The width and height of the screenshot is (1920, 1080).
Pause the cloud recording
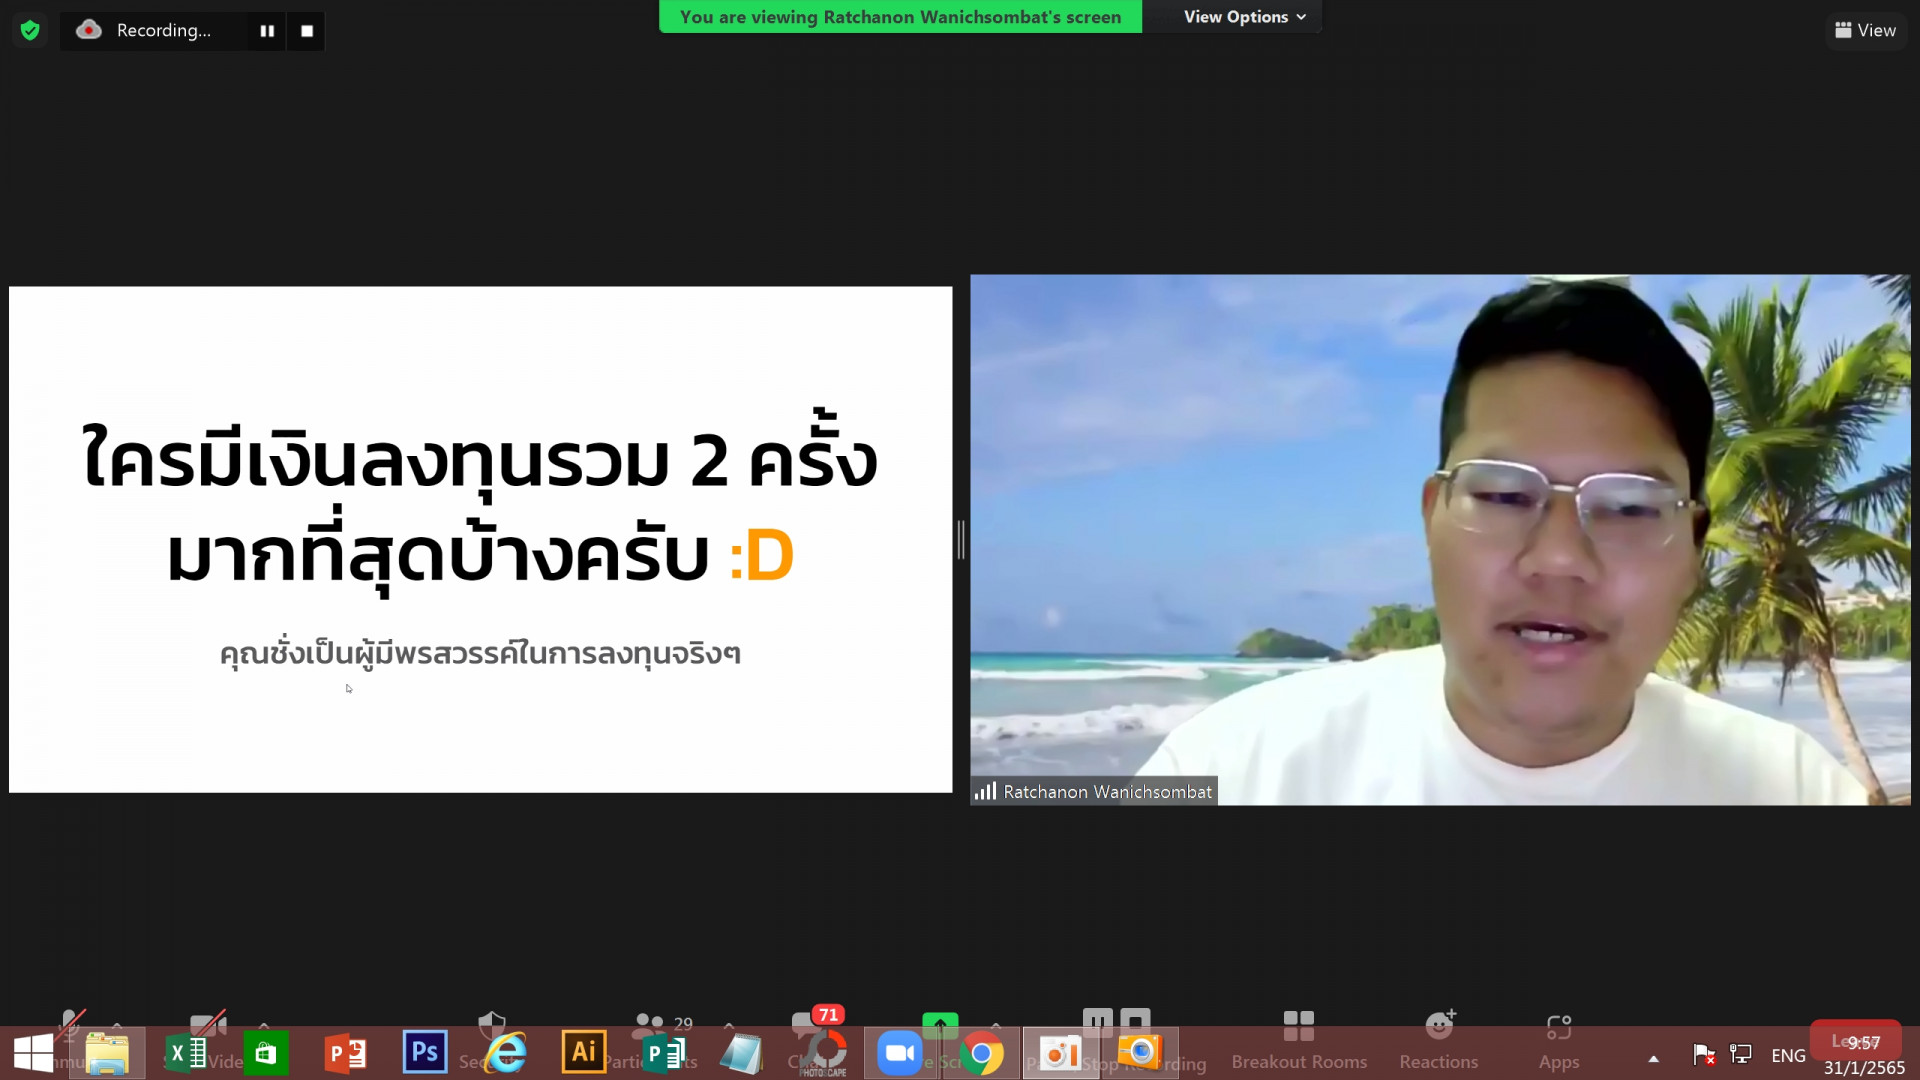[267, 31]
